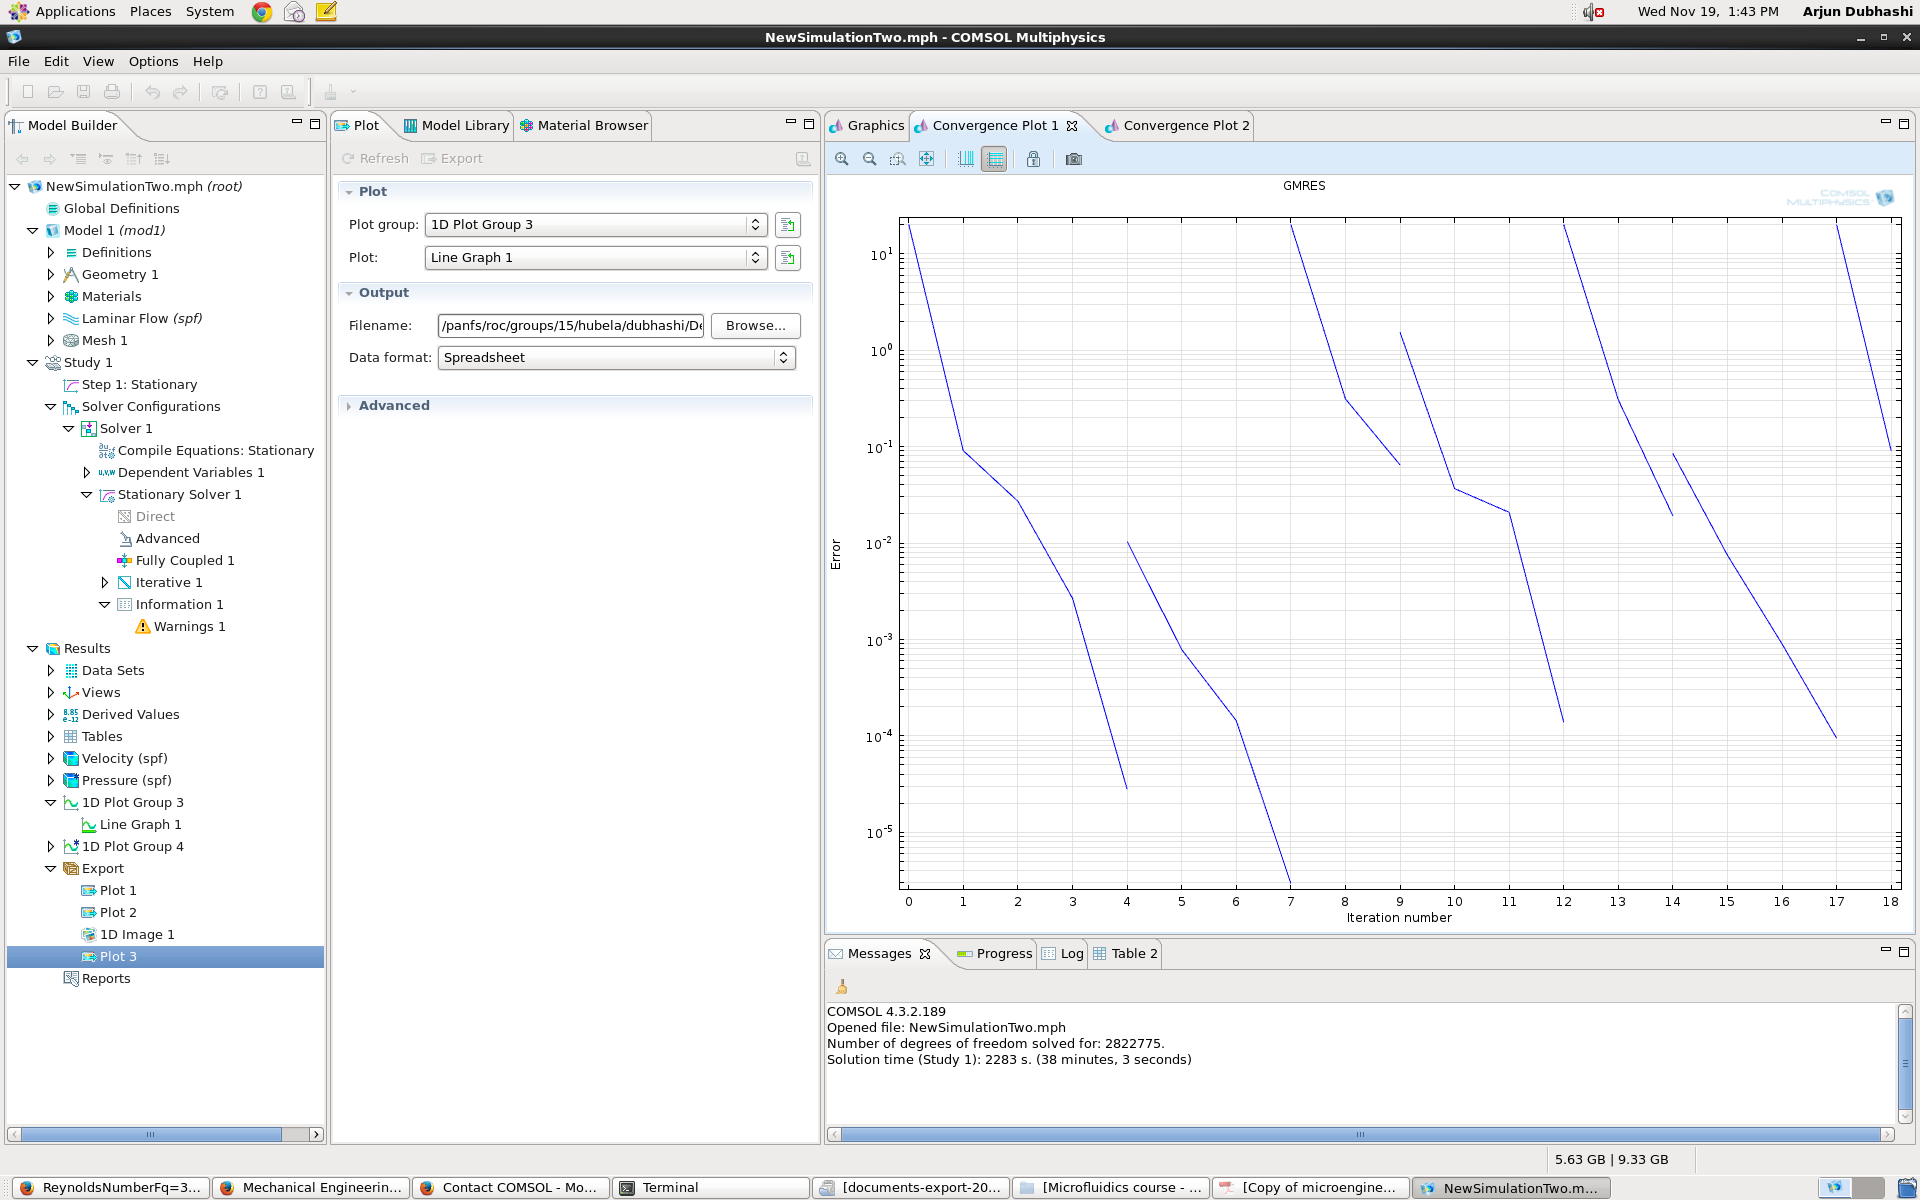Screen dimensions: 1920x1200
Task: Click go-to-source icon beside Plot group
Action: [788, 225]
